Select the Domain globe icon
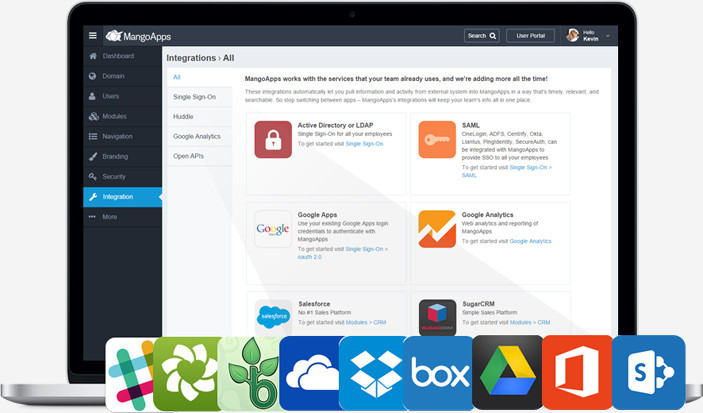 tap(92, 76)
